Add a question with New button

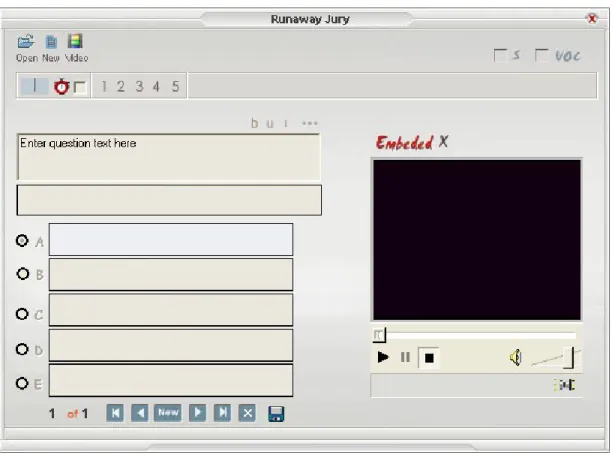coord(168,413)
